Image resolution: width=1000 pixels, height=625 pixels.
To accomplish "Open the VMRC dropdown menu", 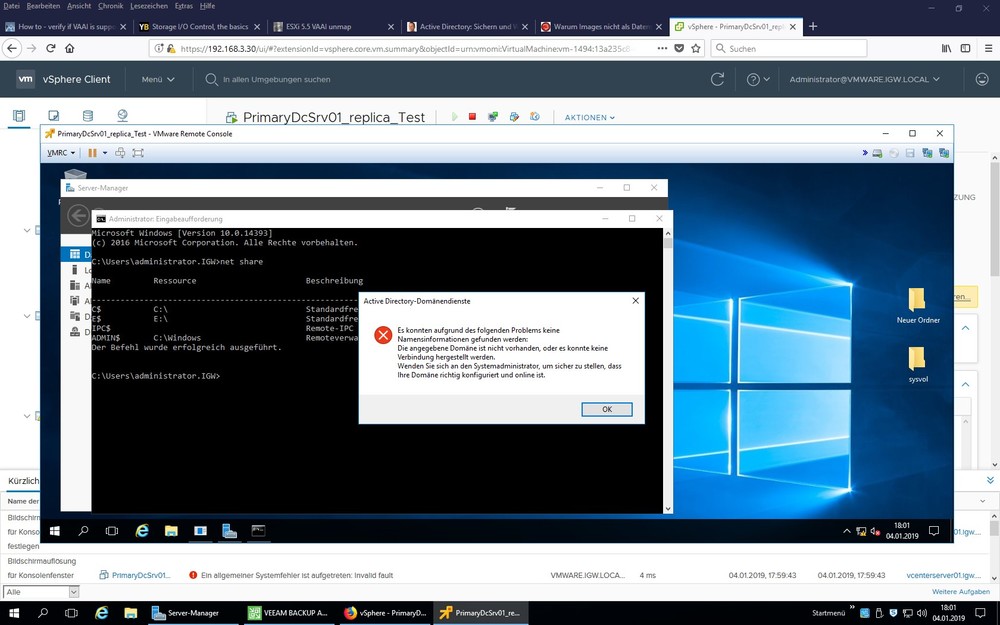I will (61, 153).
